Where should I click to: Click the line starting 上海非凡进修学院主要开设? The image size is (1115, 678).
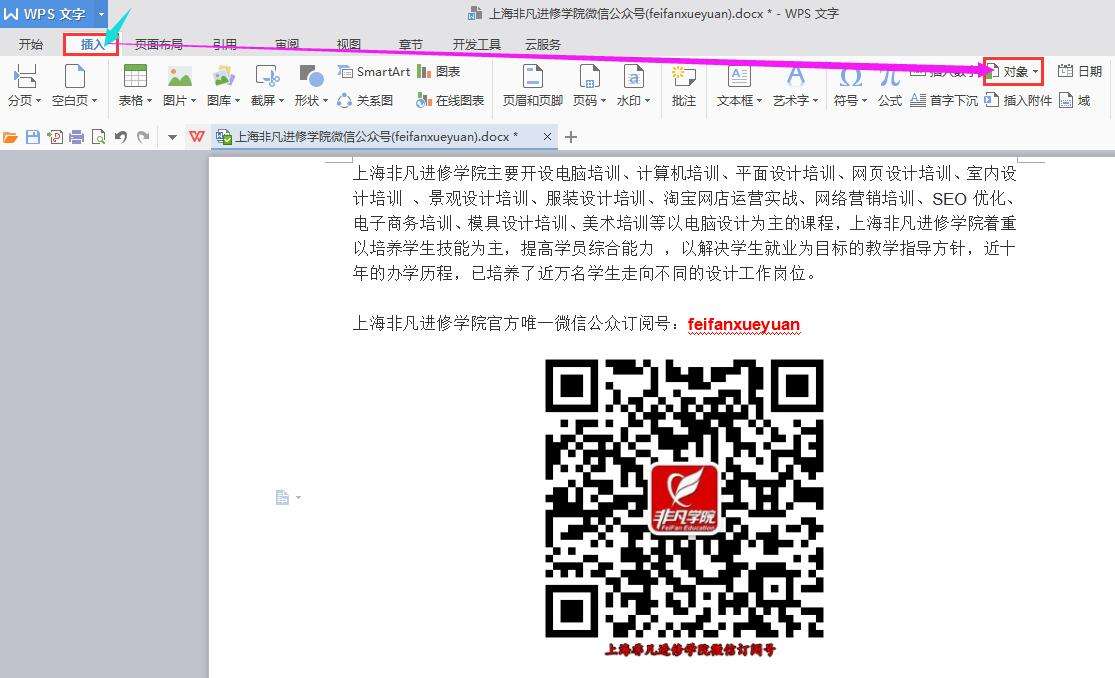(x=685, y=174)
